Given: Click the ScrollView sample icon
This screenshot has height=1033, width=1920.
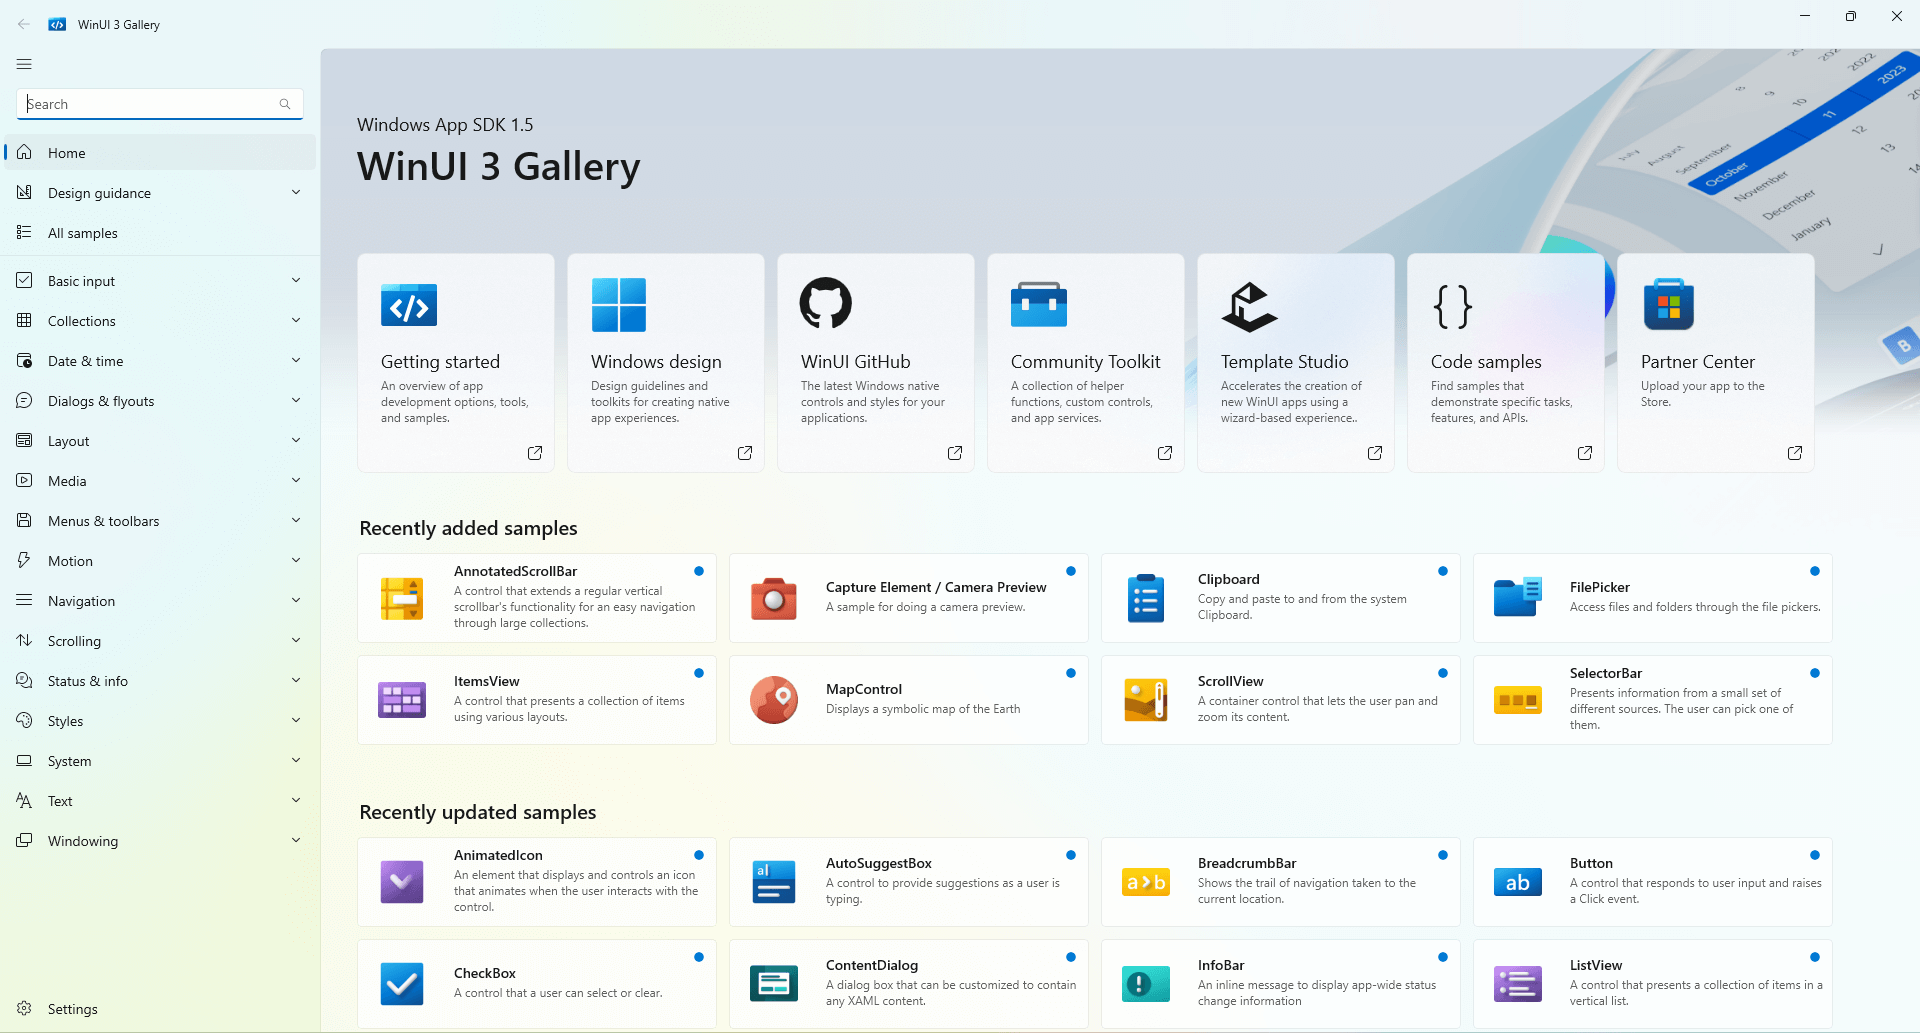Looking at the screenshot, I should click(1146, 700).
